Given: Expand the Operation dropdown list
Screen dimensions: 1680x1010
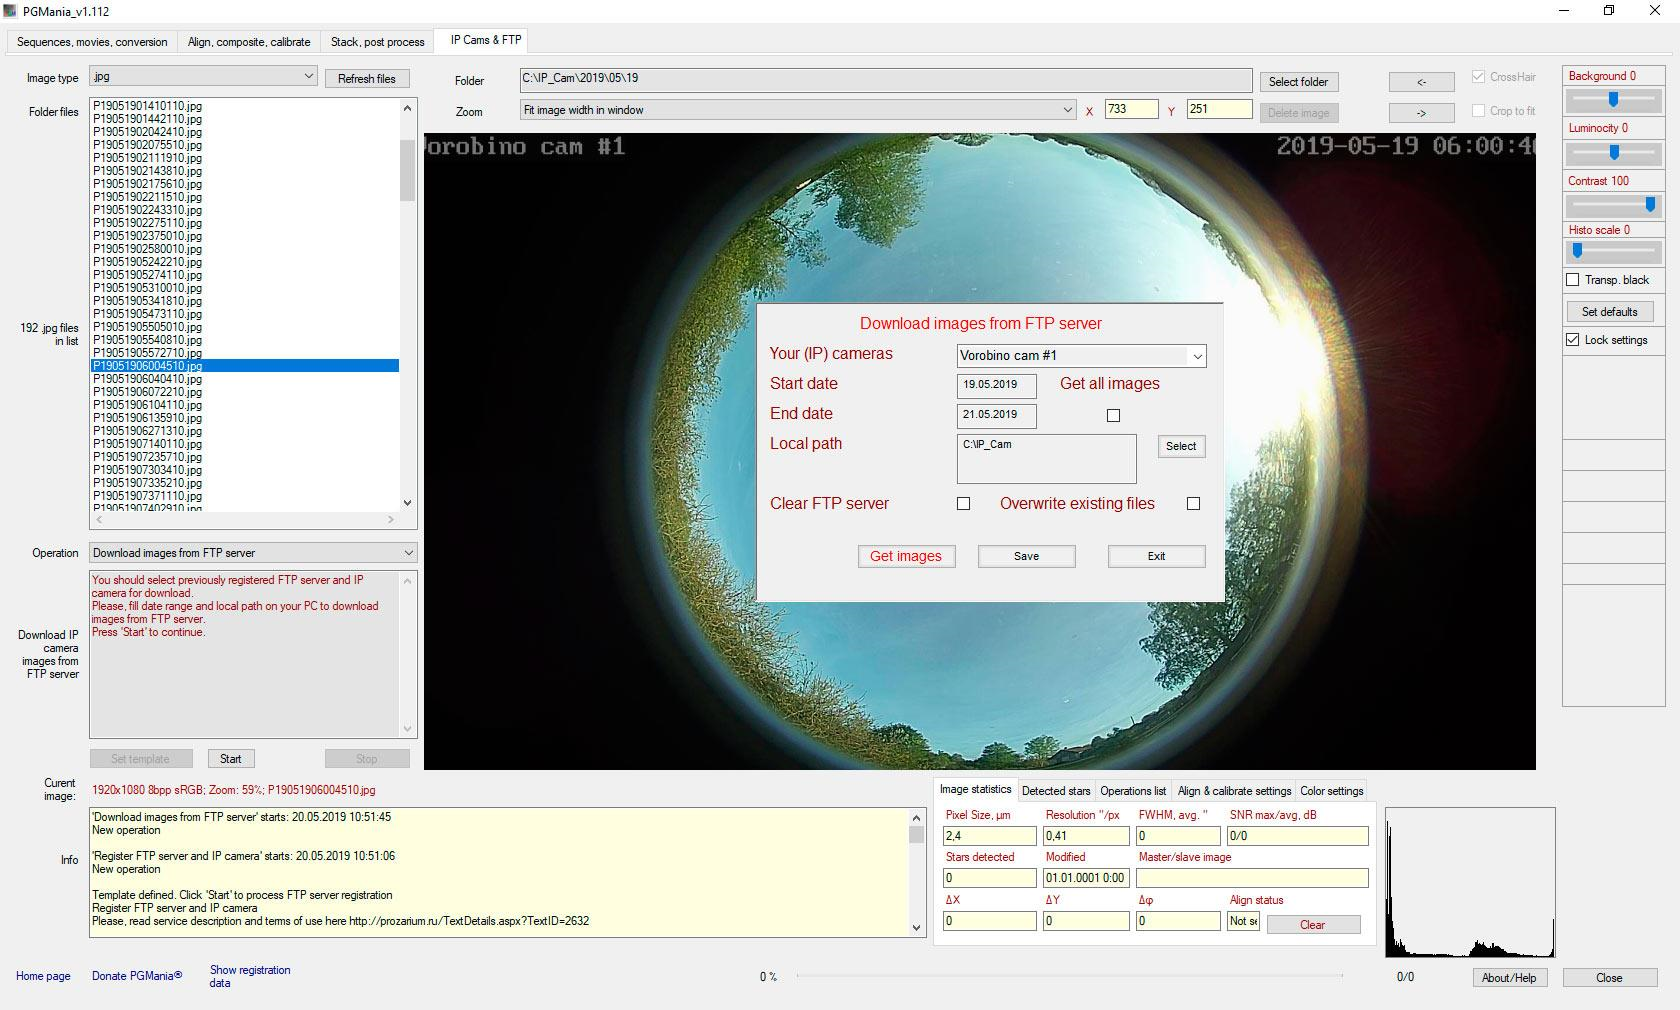Looking at the screenshot, I should pyautogui.click(x=408, y=553).
